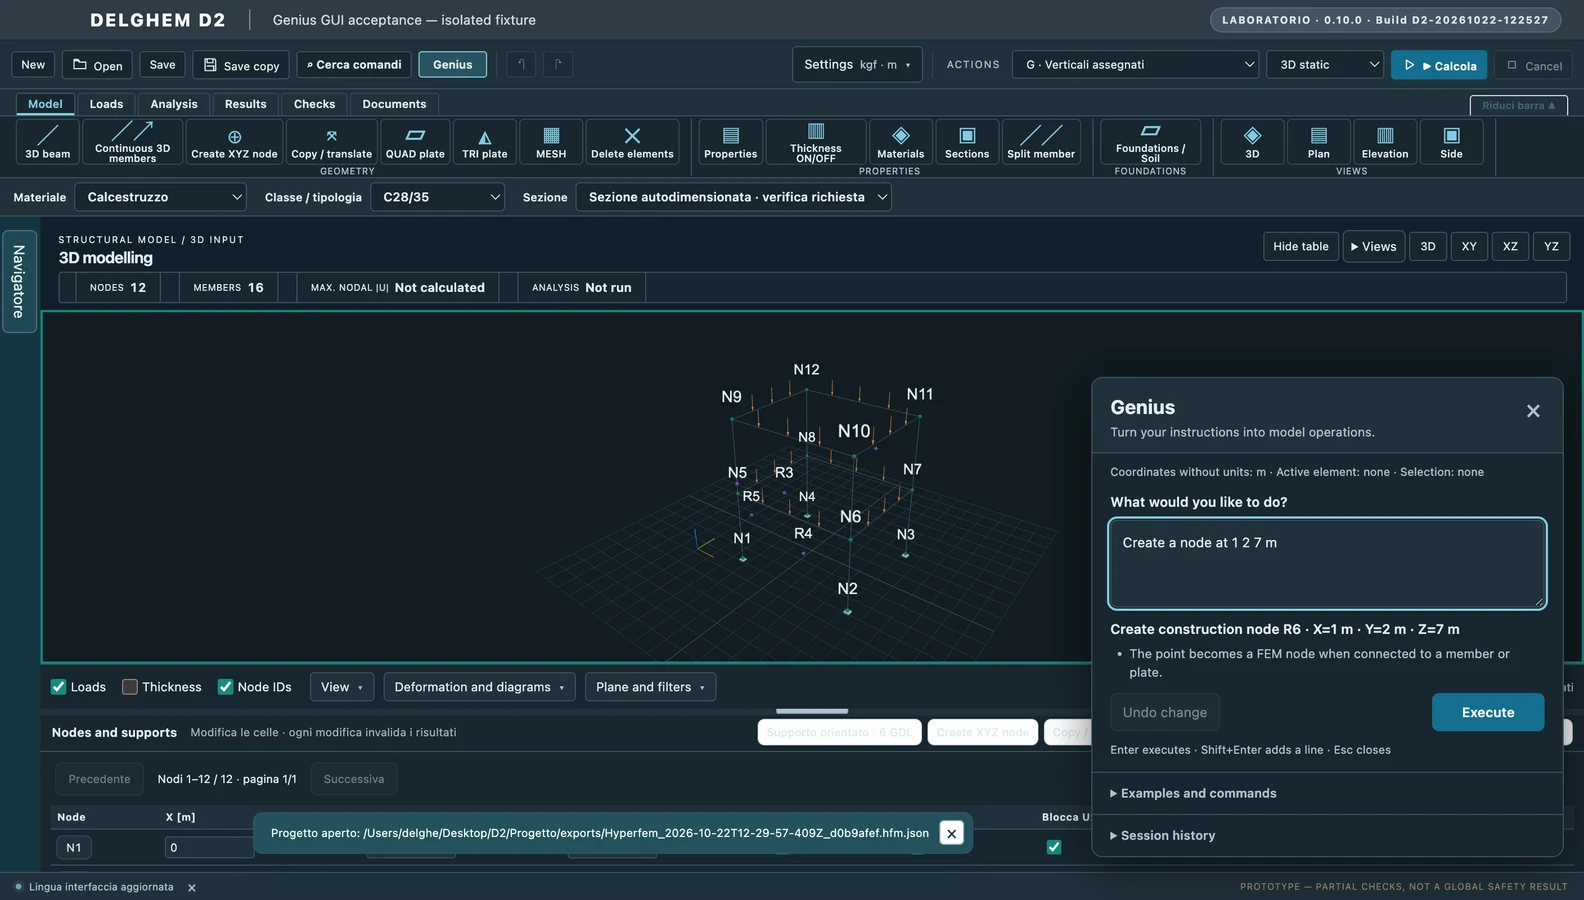The height and width of the screenshot is (900, 1584).
Task: Click the Save copy button
Action: click(x=241, y=65)
